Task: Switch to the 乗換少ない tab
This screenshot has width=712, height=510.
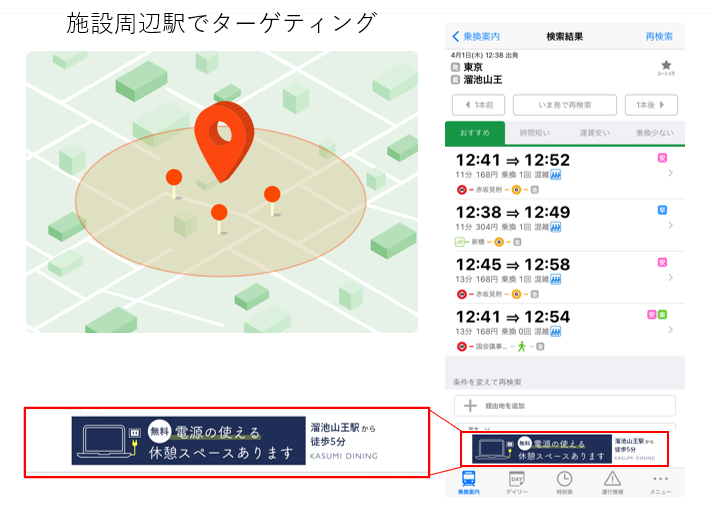Action: coord(654,133)
